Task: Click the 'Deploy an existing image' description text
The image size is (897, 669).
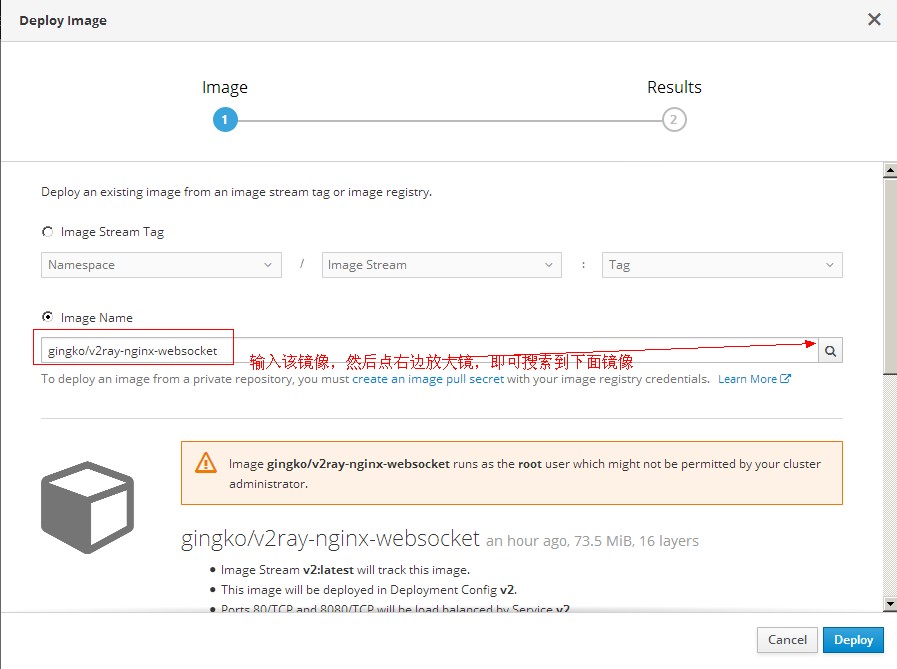Action: point(236,192)
